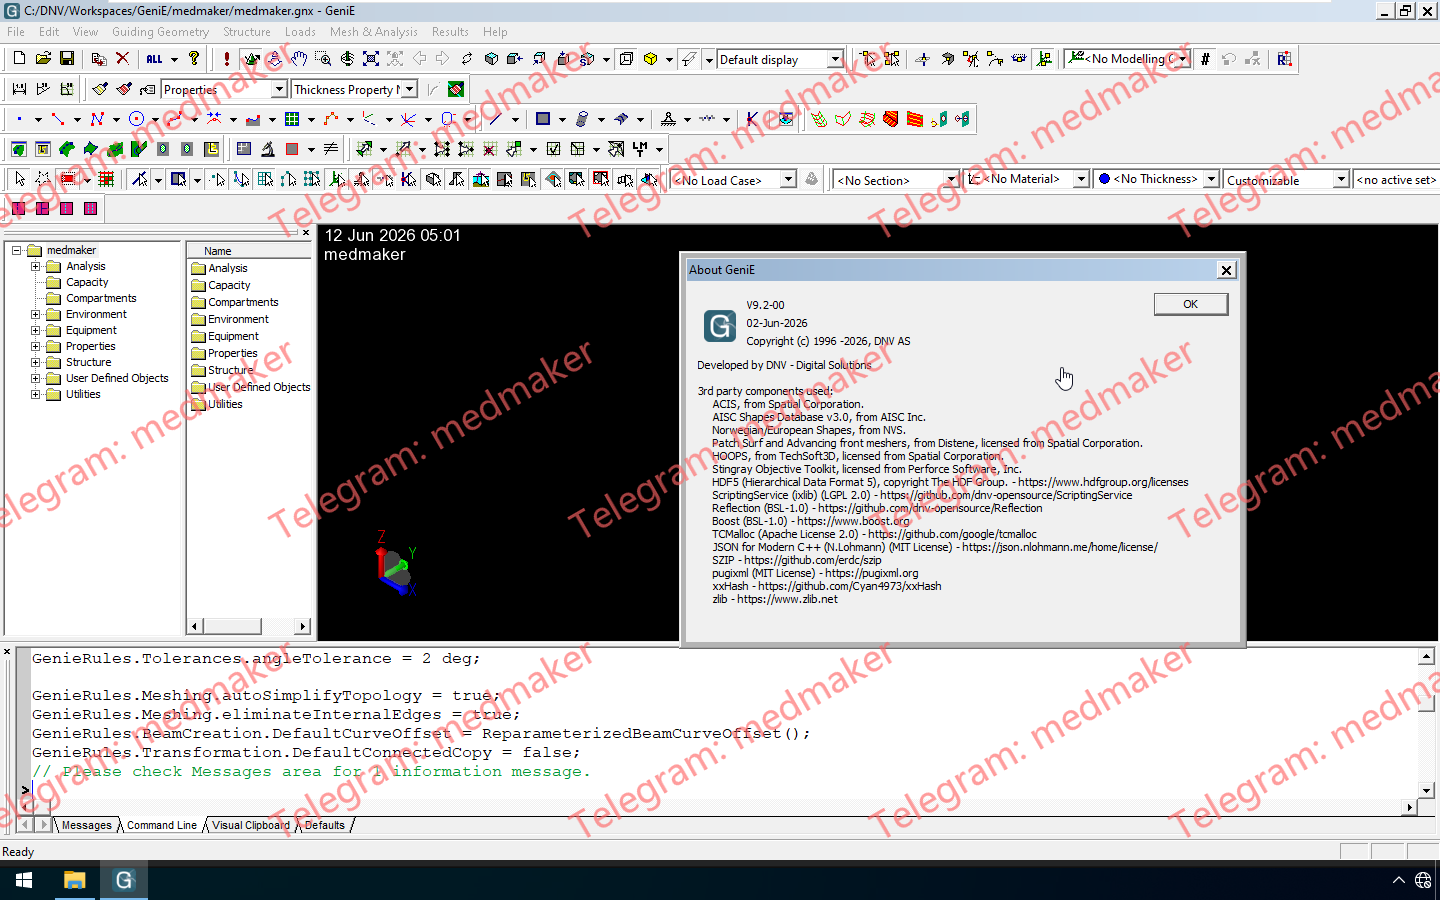Select the hand pan tool
Viewport: 1440px width, 900px height.
pos(299,59)
